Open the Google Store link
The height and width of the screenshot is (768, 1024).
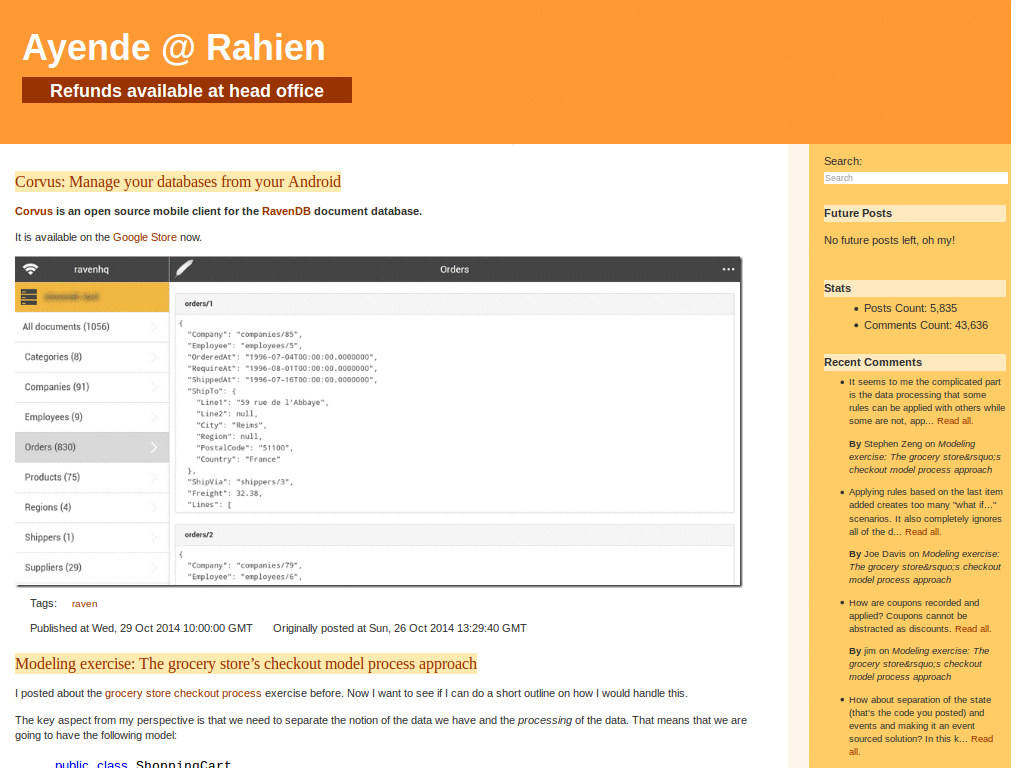pyautogui.click(x=145, y=237)
